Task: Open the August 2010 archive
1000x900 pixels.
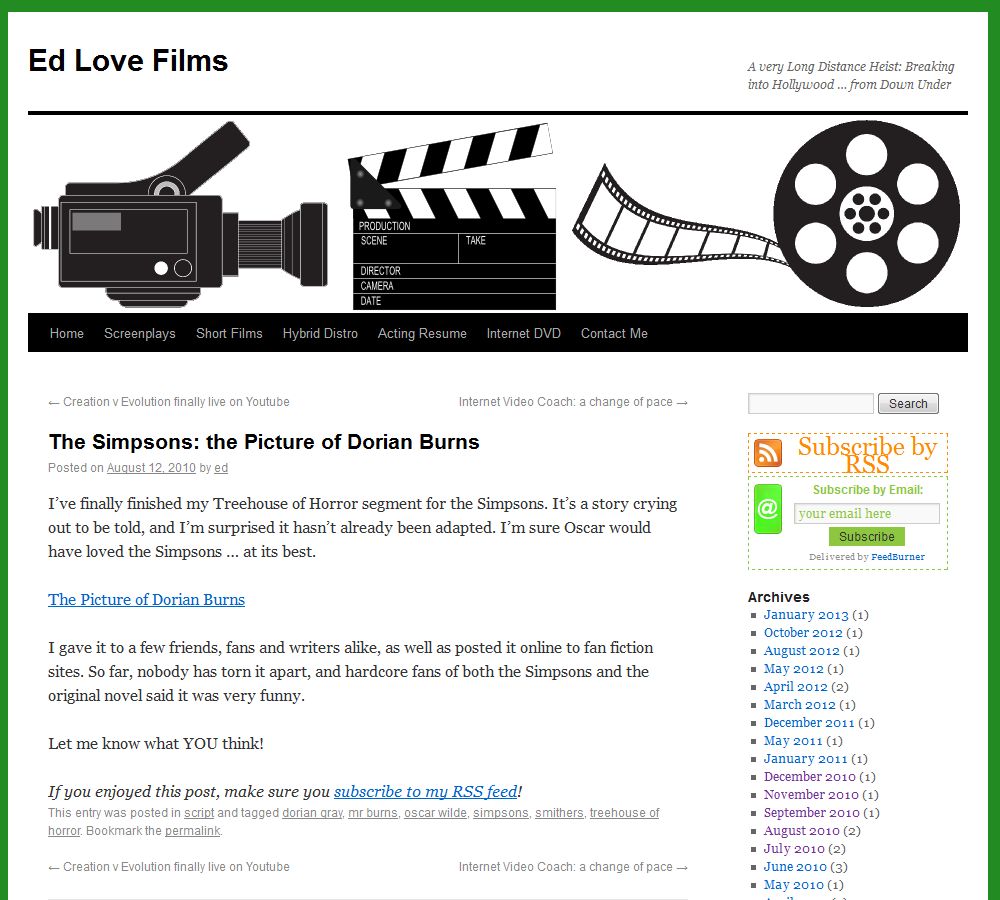Action: tap(802, 830)
